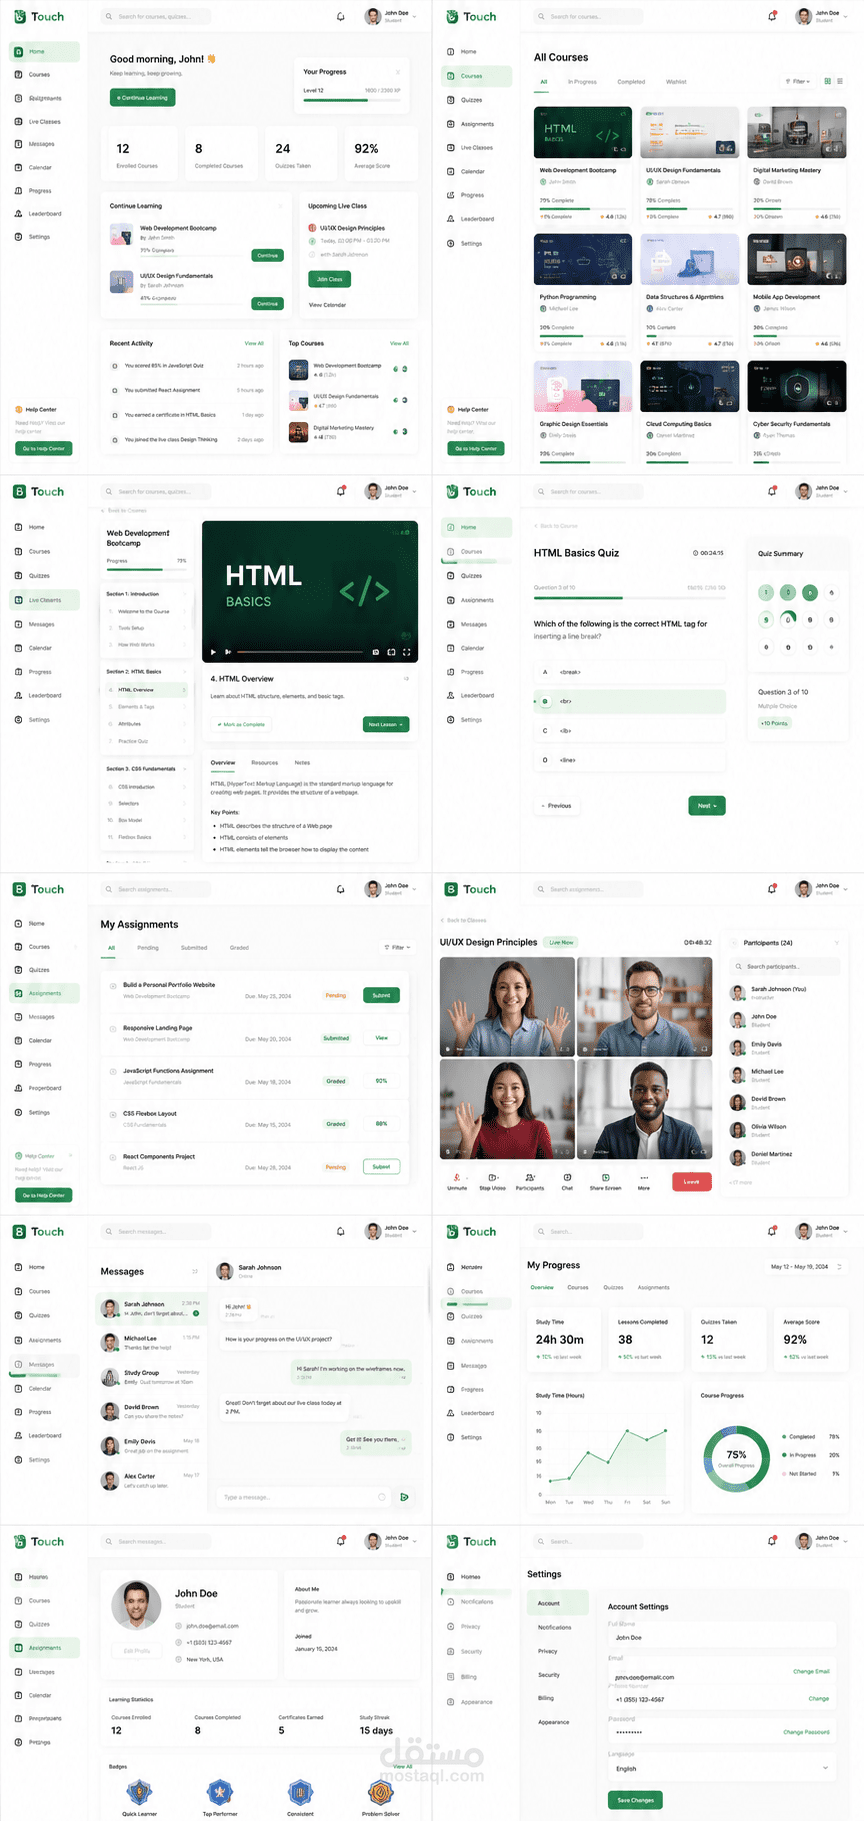Image resolution: width=864 pixels, height=1821 pixels.
Task: Open Quizzes in the All Courses screen sidebar
Action: coord(465,100)
